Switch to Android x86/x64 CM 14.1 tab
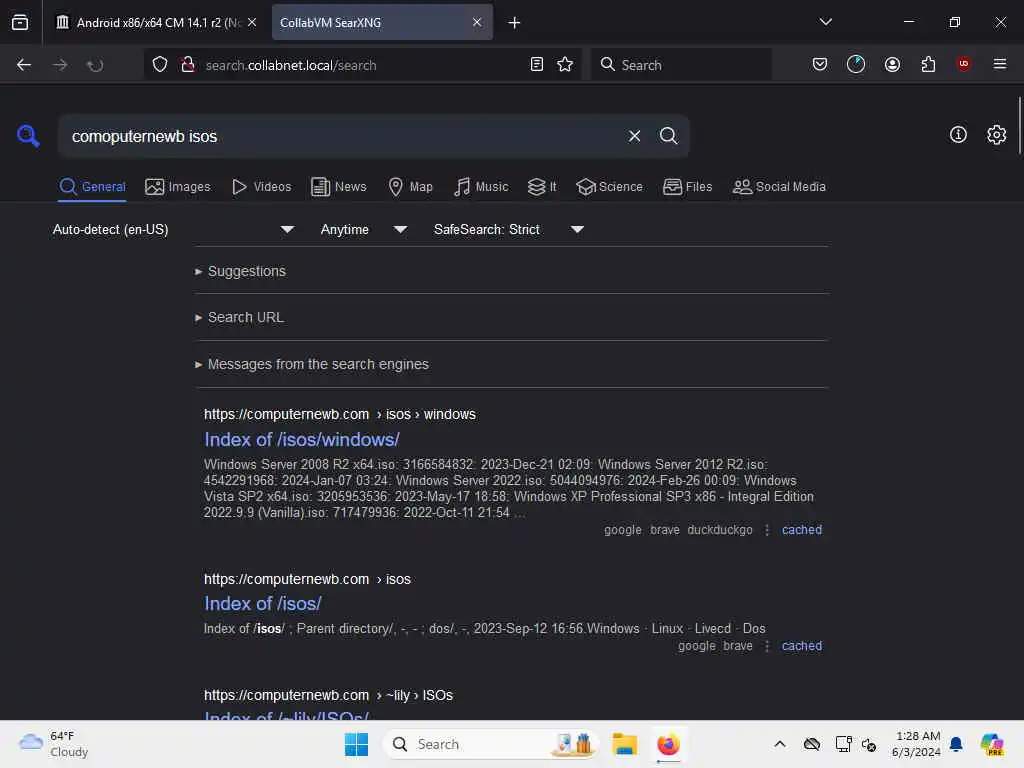Screen dimensions: 1024x768 tap(155, 23)
